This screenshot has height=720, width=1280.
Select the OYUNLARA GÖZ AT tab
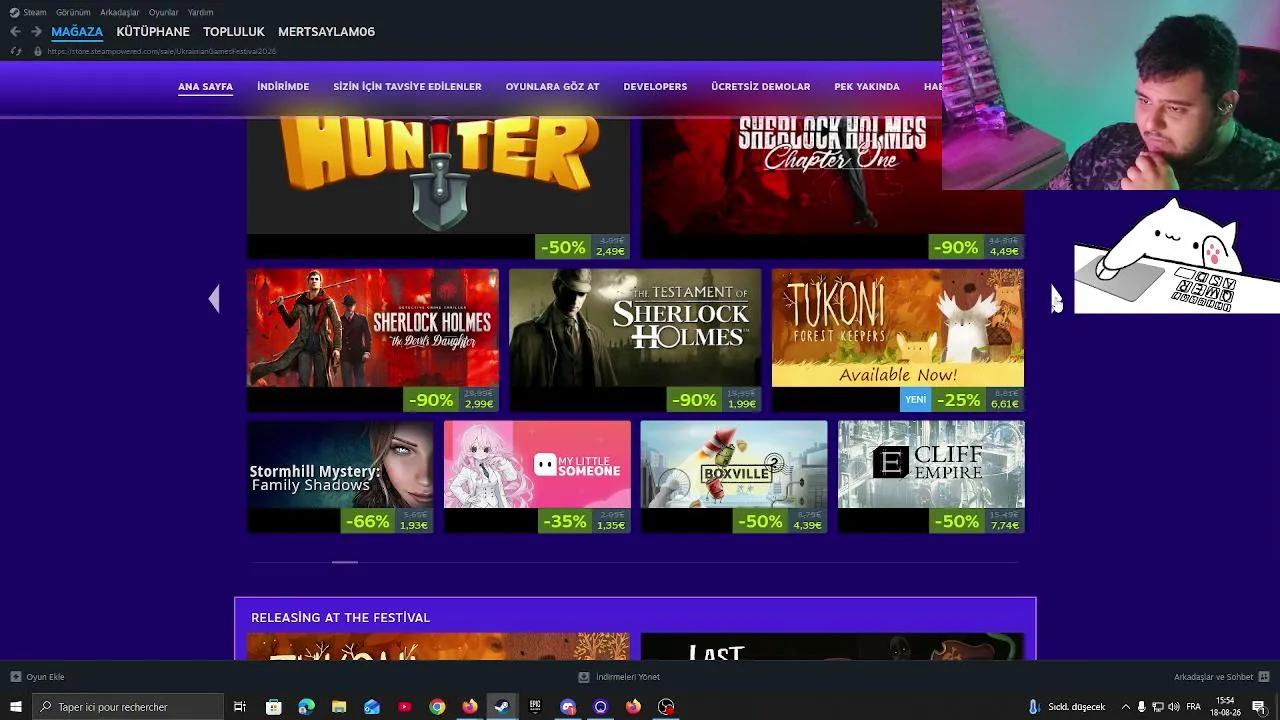pyautogui.click(x=552, y=87)
